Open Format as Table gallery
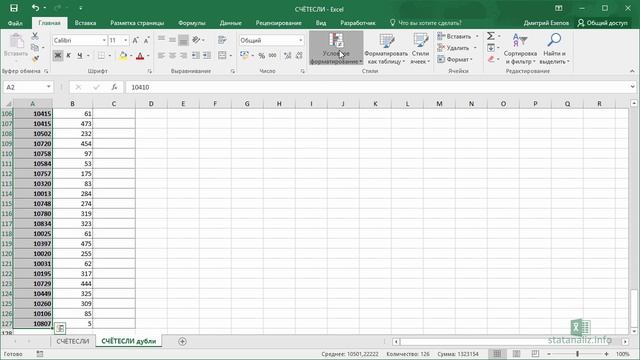This screenshot has height=360, width=640. point(386,48)
